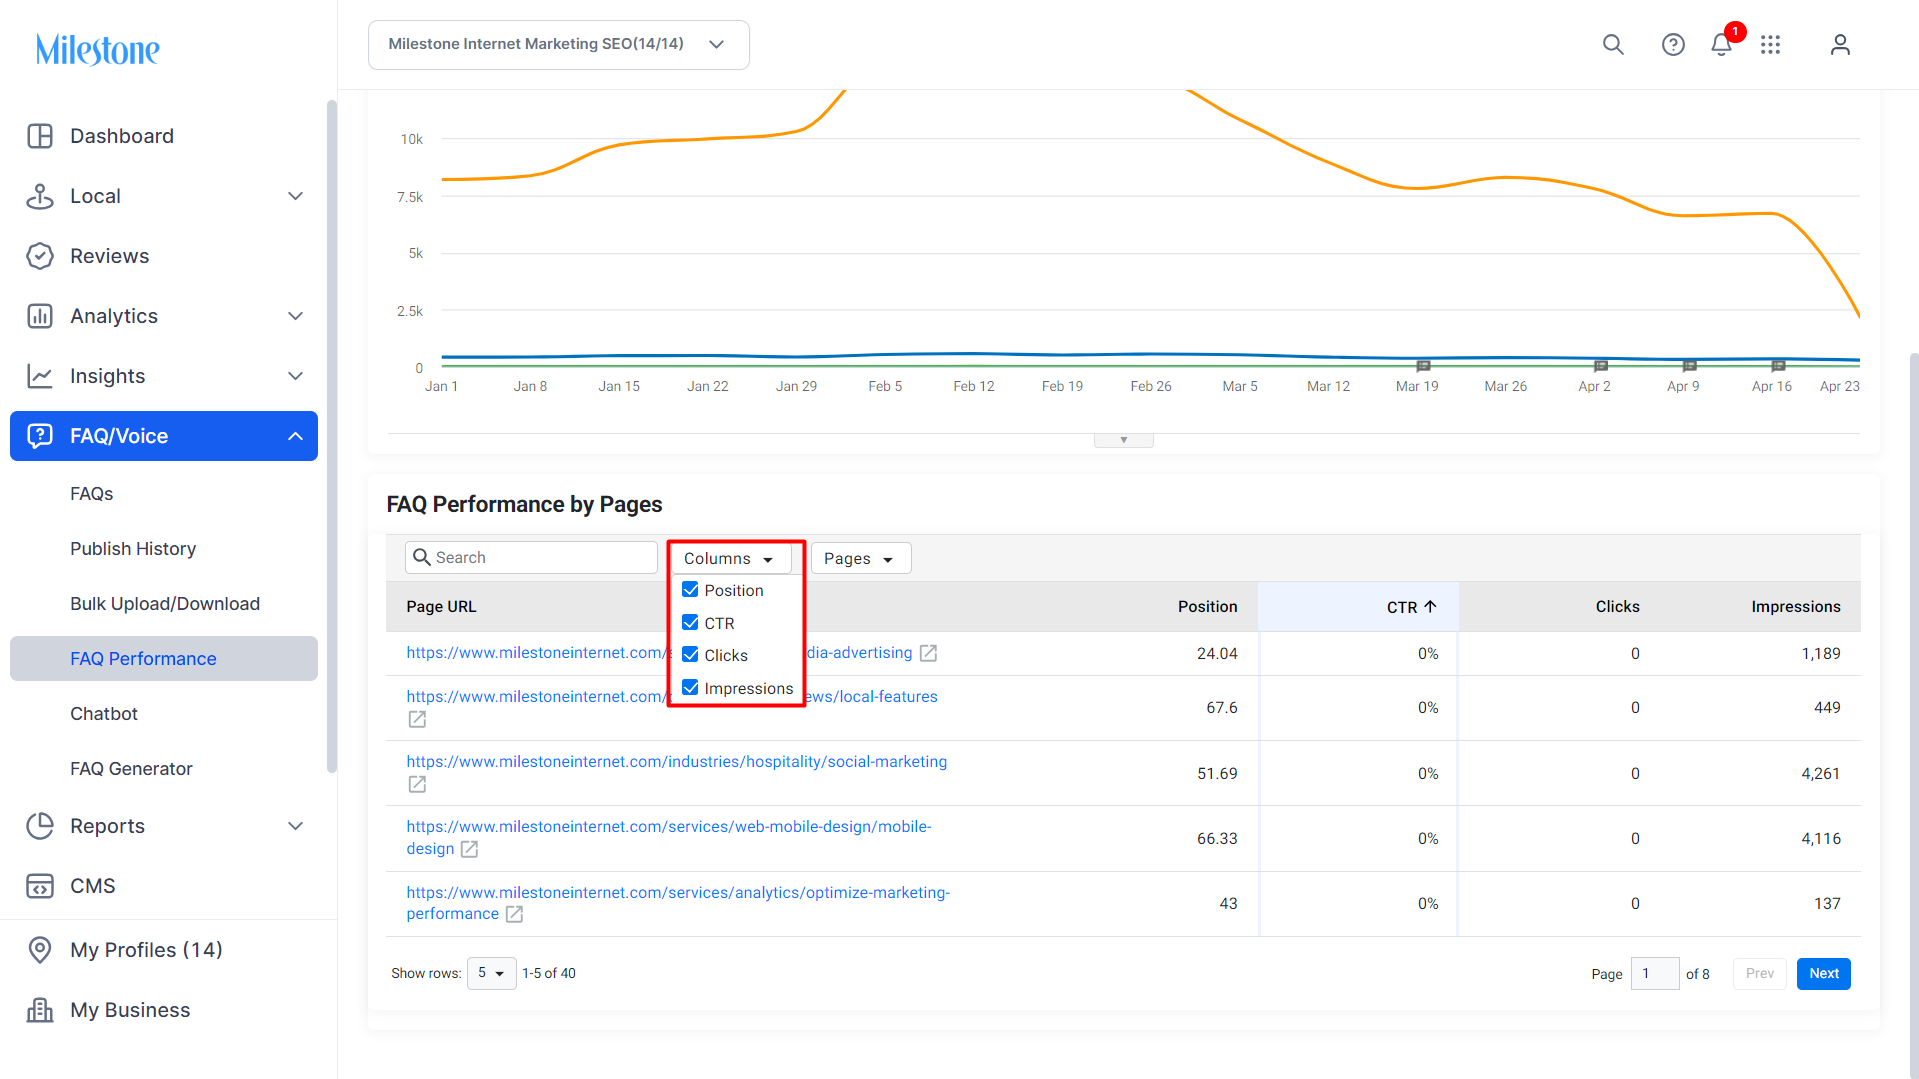Viewport: 1919px width, 1079px height.
Task: Open external link icon for social-marketing URL
Action: (417, 784)
